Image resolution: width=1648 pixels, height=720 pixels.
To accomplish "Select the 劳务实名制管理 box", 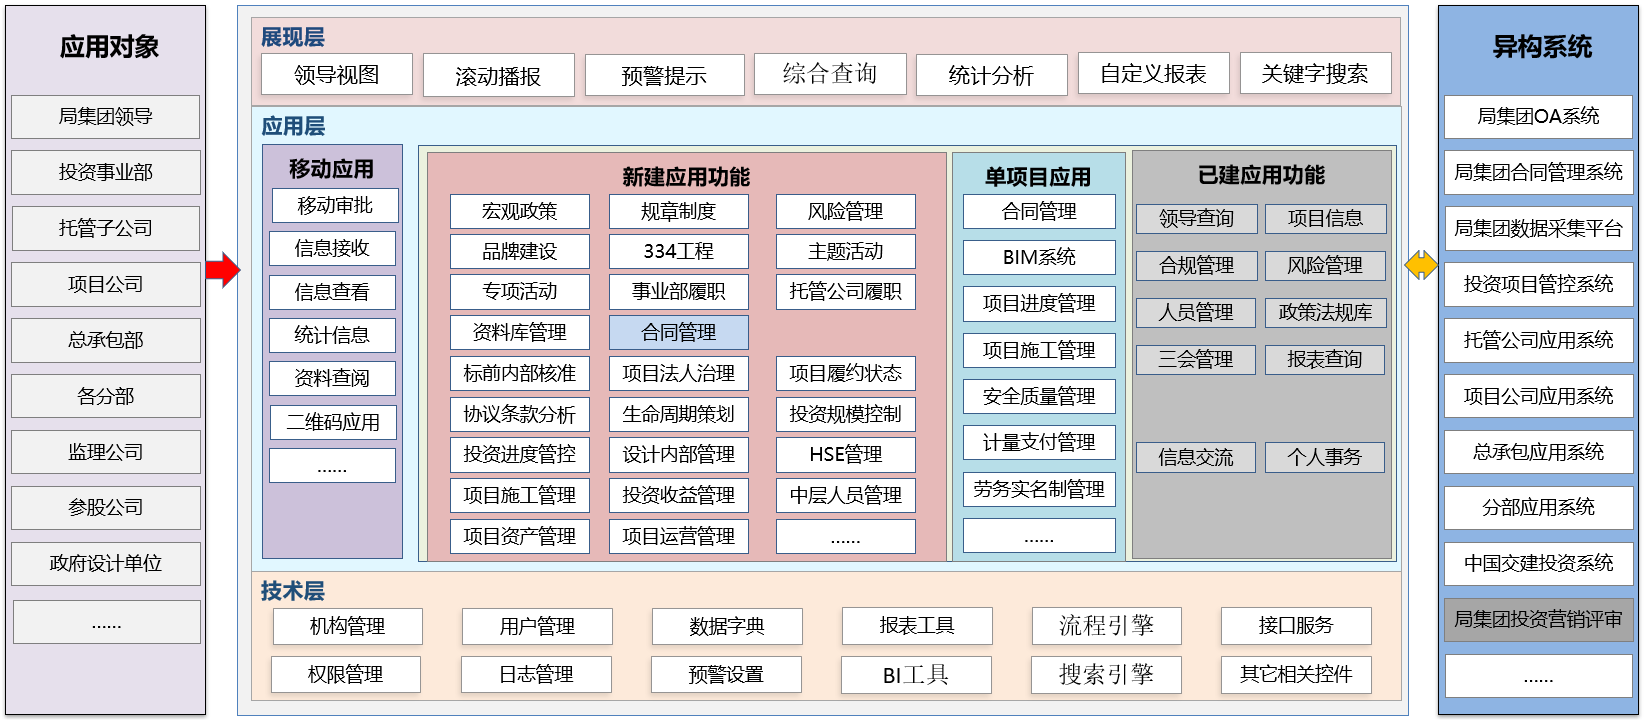I will coord(1038,489).
